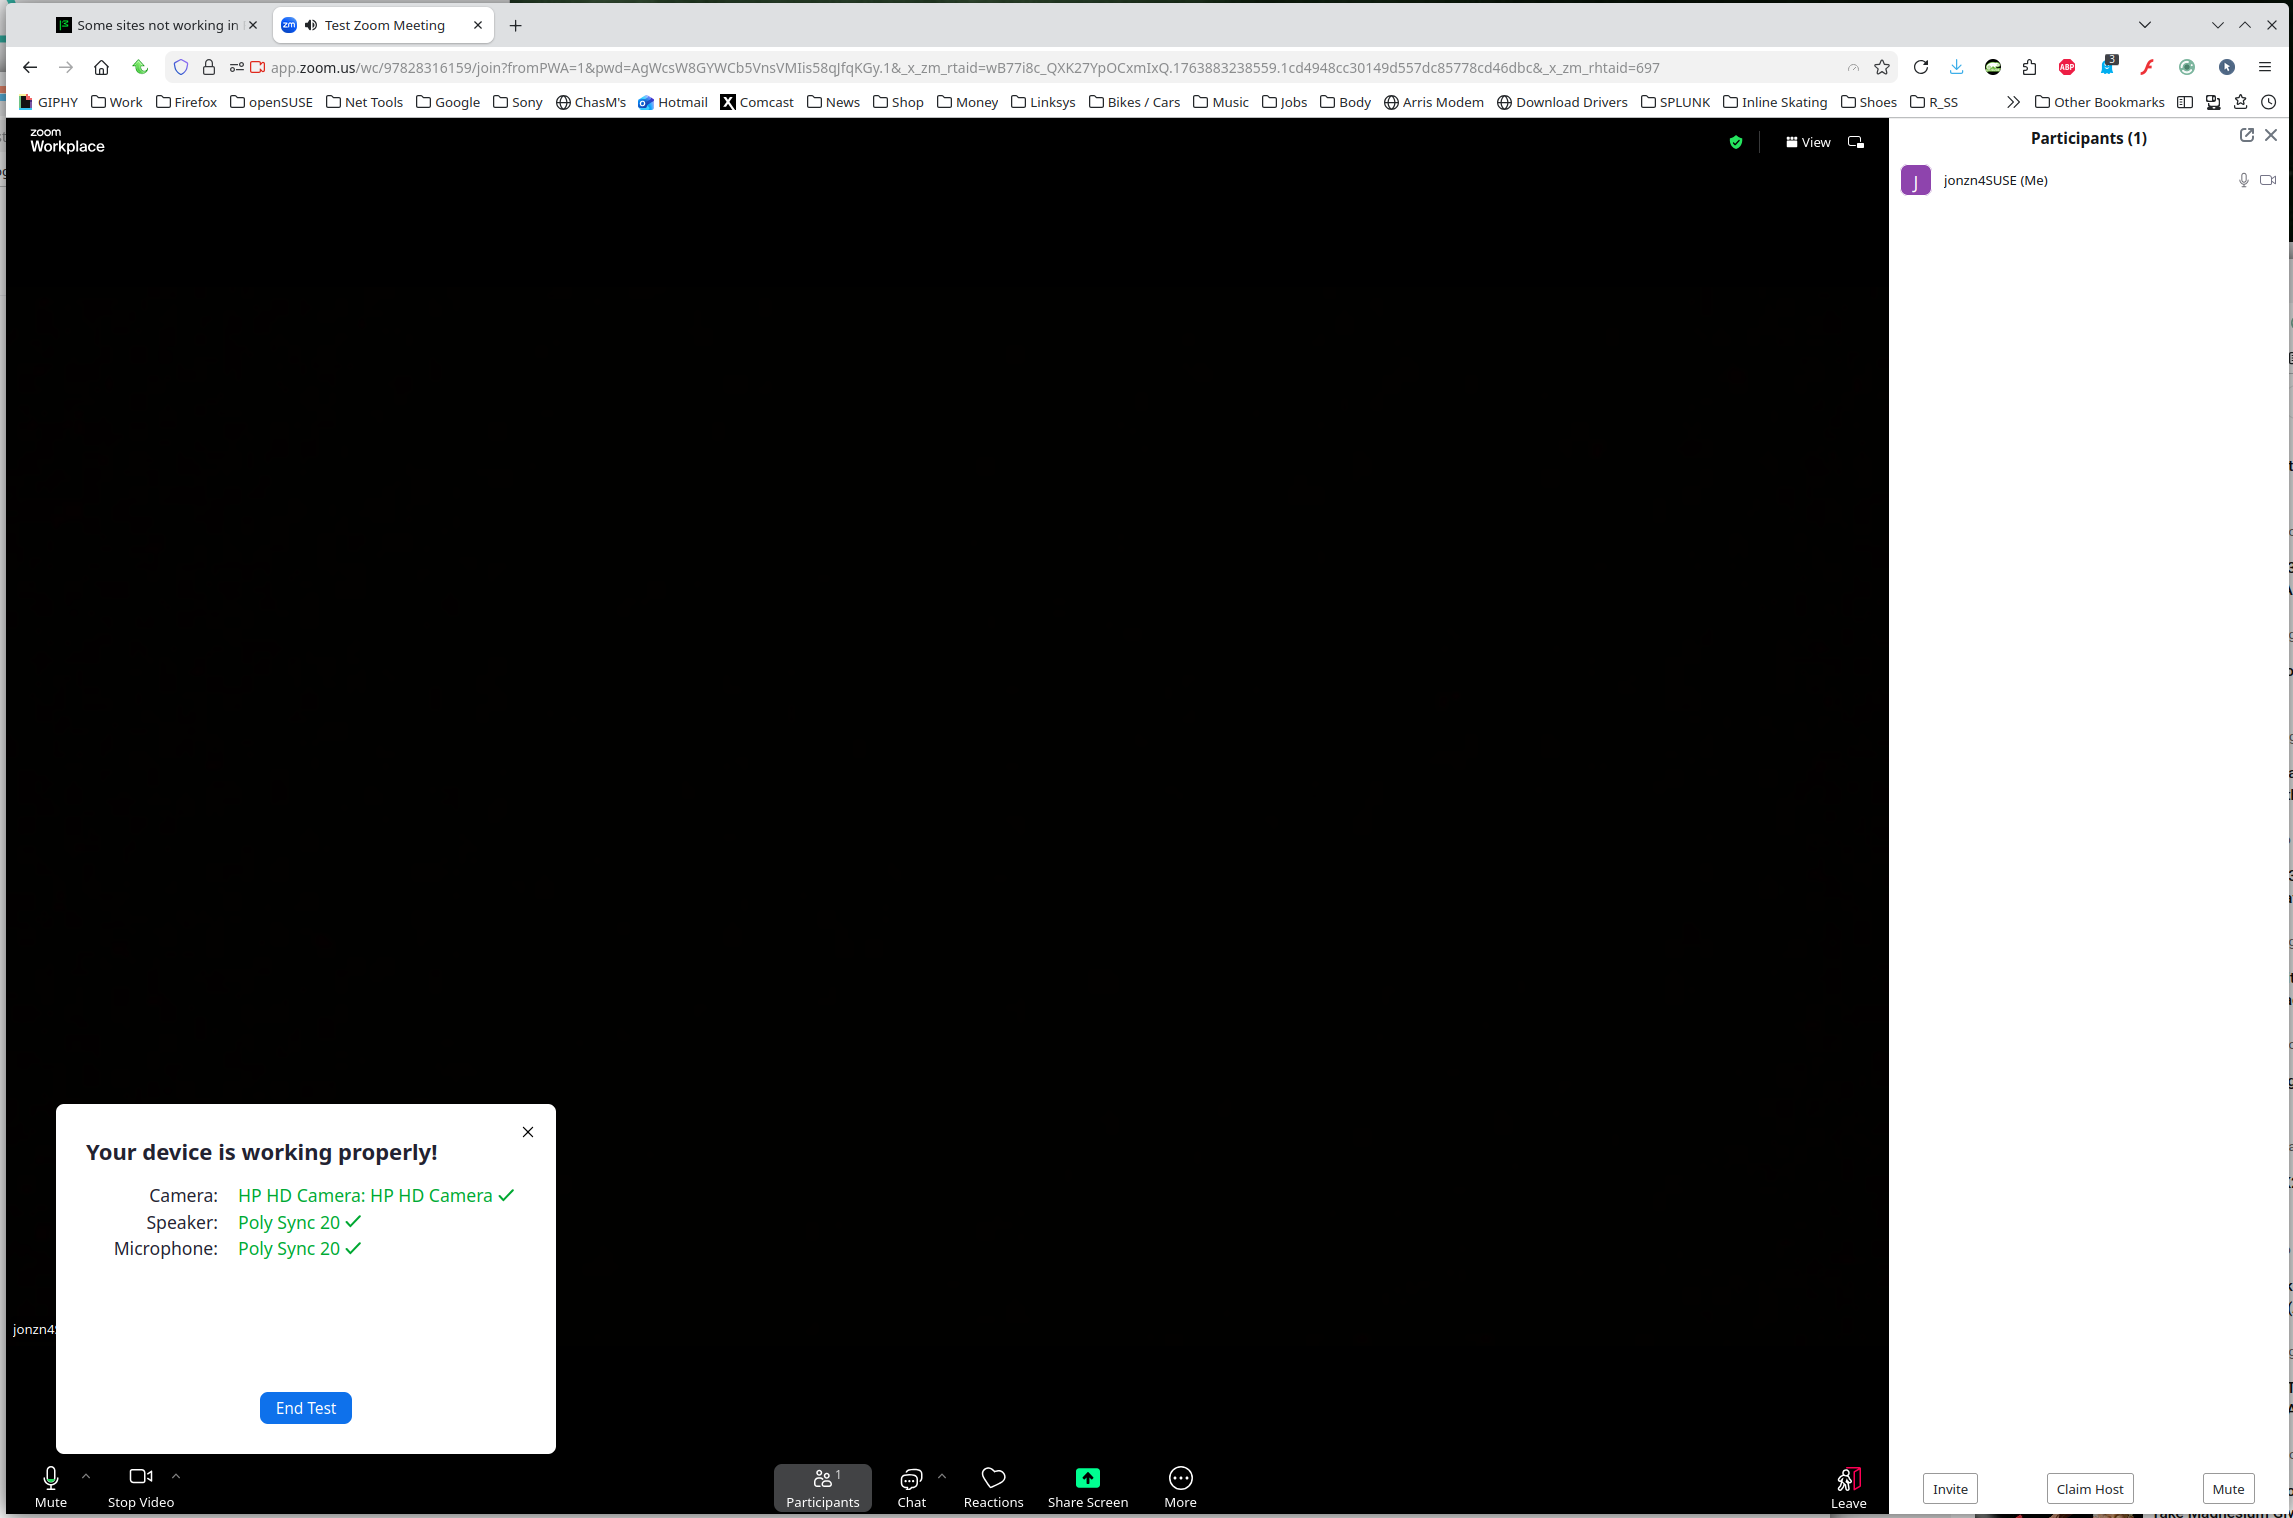Click the Claim Host button
This screenshot has height=1518, width=2293.
2089,1488
